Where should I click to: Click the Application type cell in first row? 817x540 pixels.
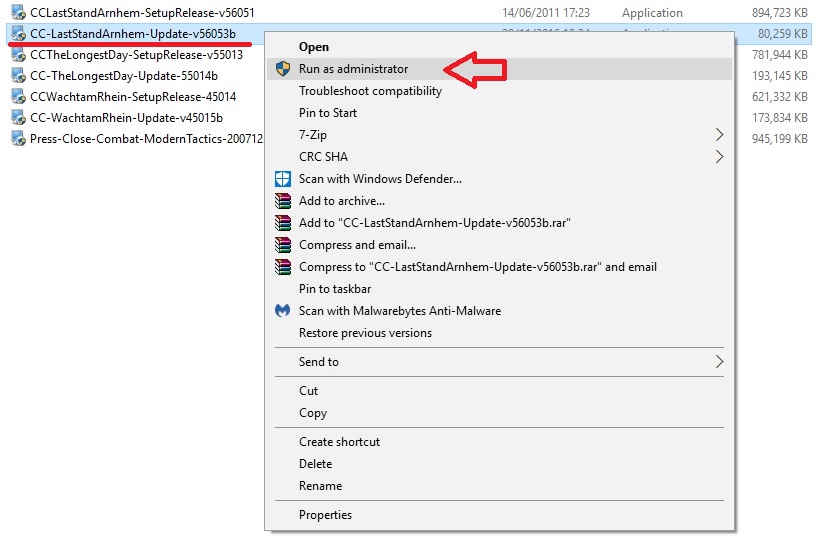pos(652,13)
